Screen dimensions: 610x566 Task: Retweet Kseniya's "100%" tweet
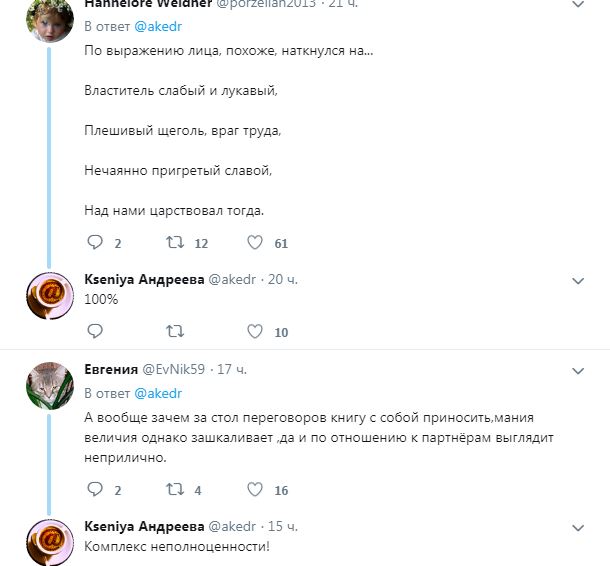[175, 331]
